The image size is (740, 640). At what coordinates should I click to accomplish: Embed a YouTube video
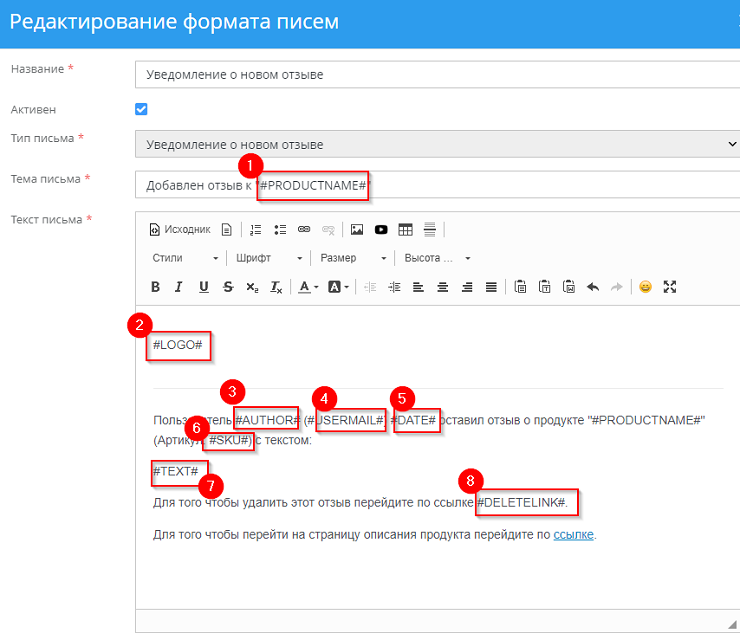381,229
